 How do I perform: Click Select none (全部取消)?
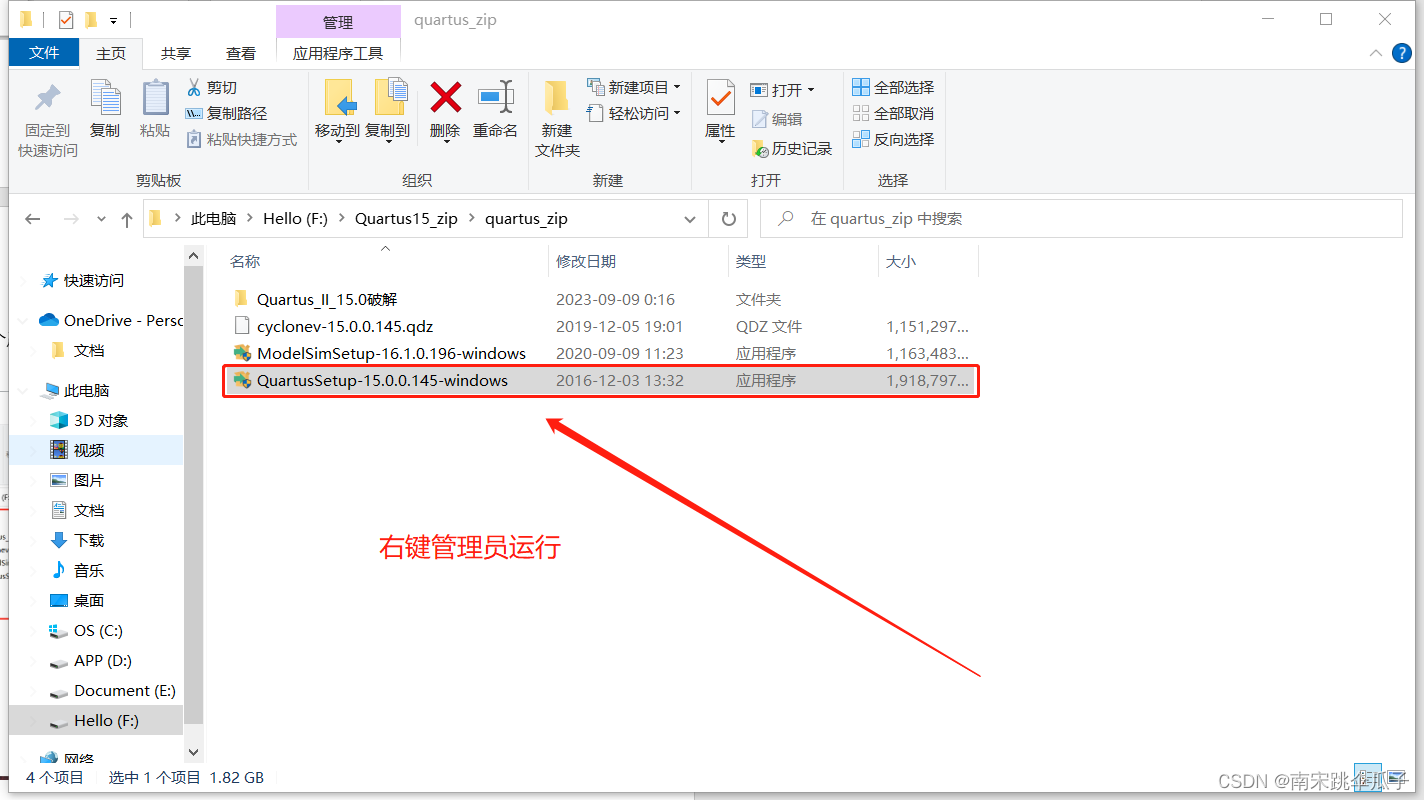pyautogui.click(x=893, y=113)
